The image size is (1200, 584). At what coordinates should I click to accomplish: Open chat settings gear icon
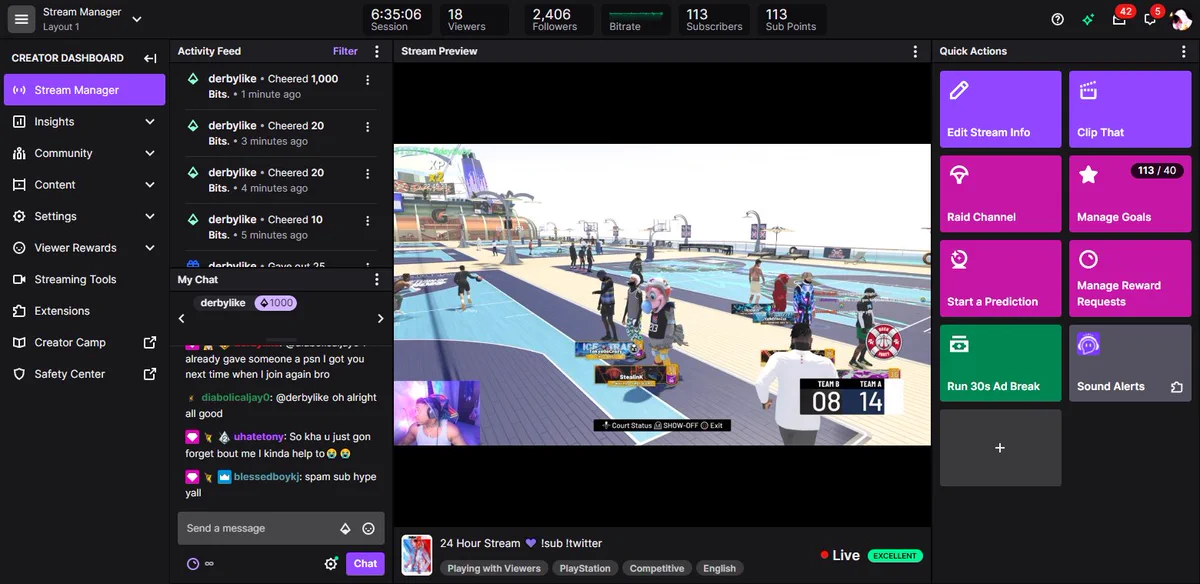[x=331, y=564]
